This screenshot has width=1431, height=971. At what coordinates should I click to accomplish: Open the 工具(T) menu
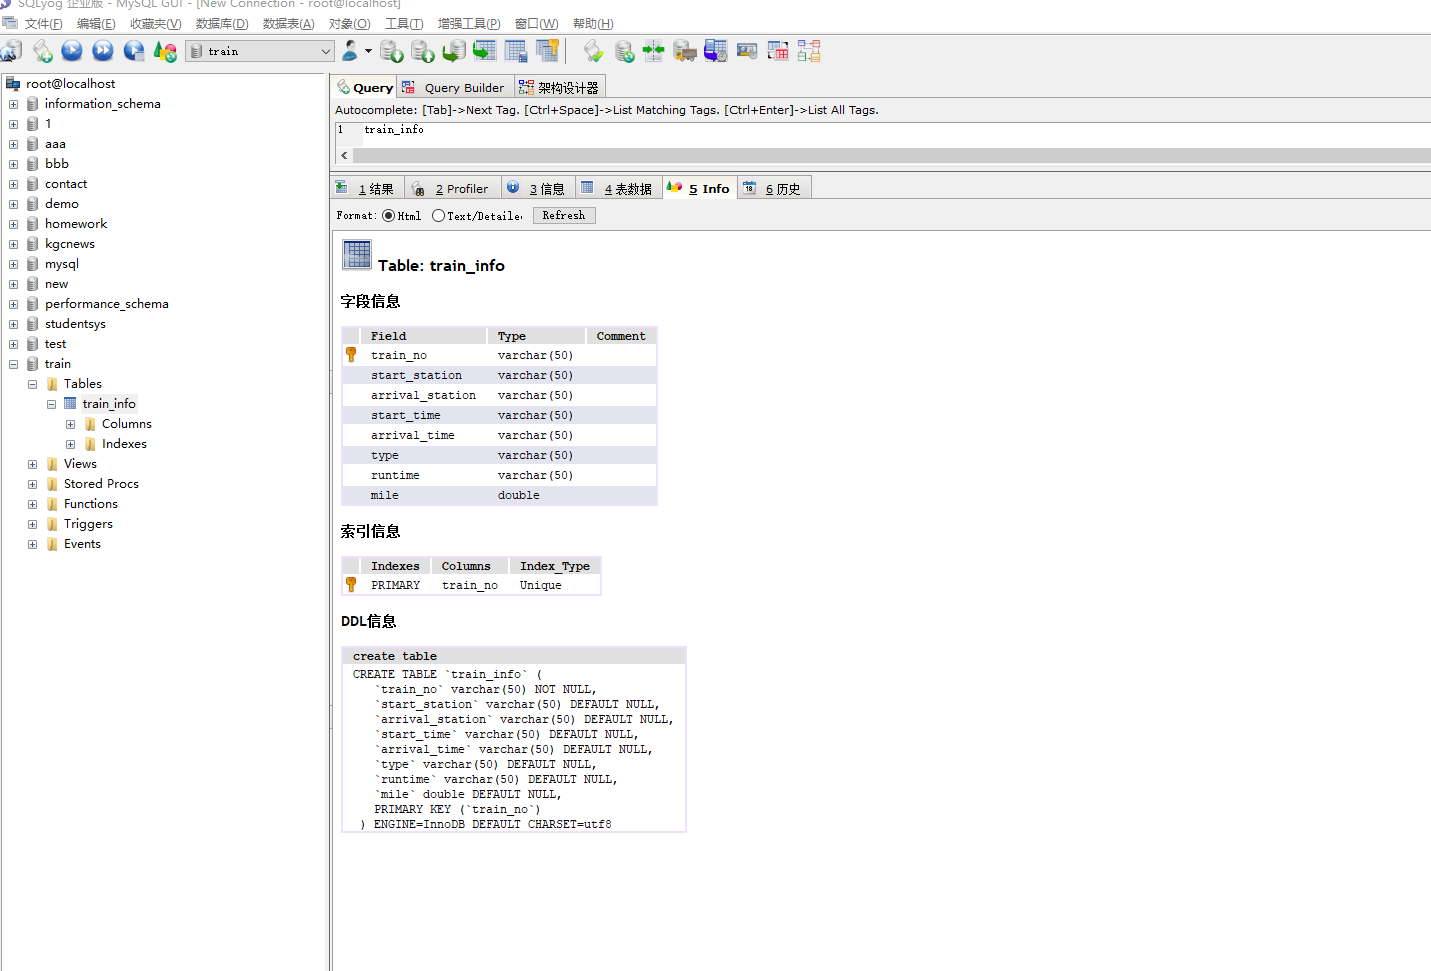(404, 24)
